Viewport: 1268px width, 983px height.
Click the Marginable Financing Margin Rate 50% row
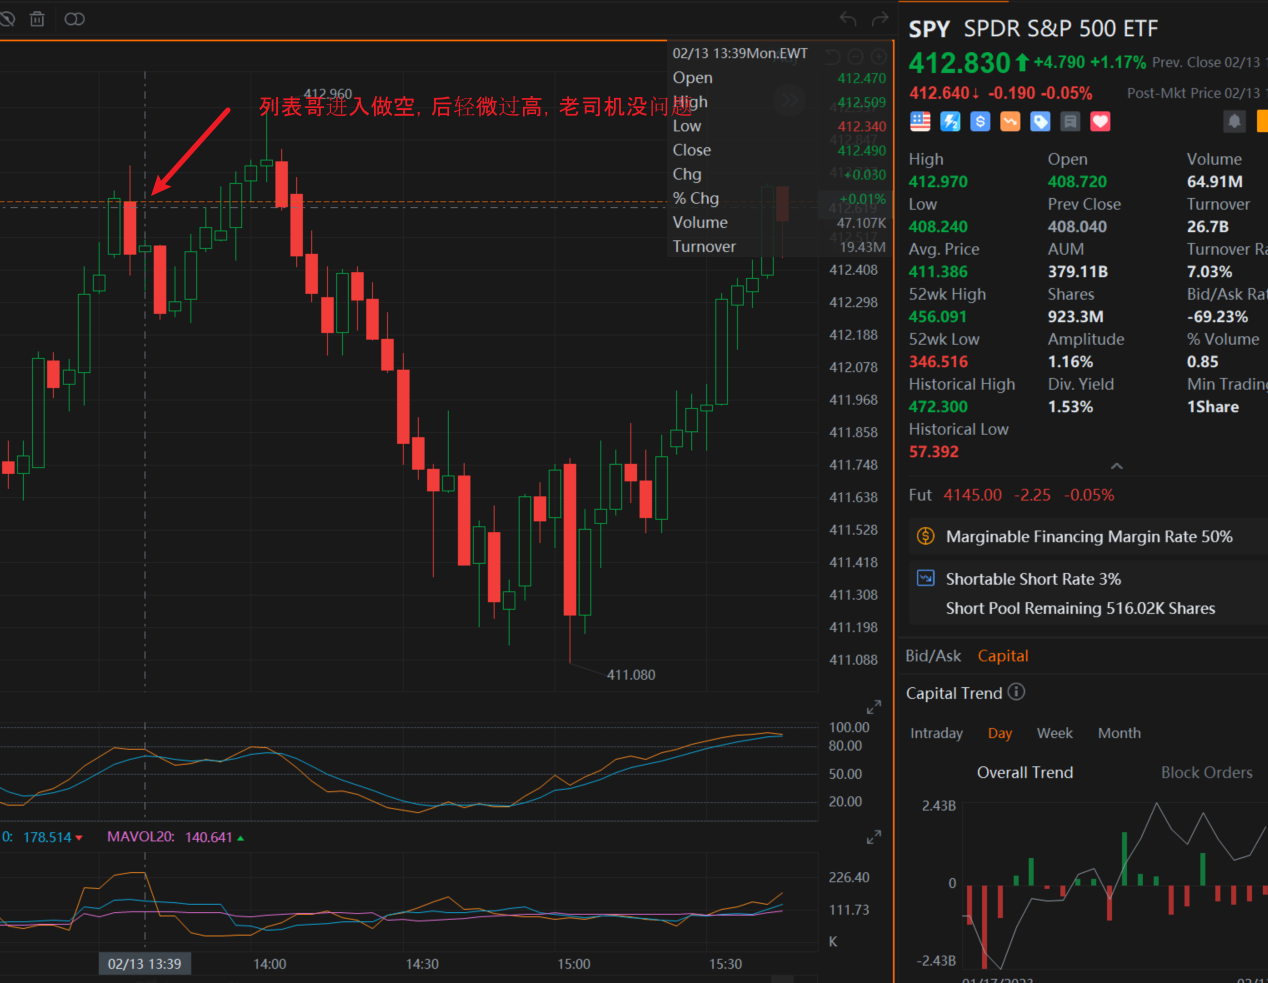pos(1088,537)
